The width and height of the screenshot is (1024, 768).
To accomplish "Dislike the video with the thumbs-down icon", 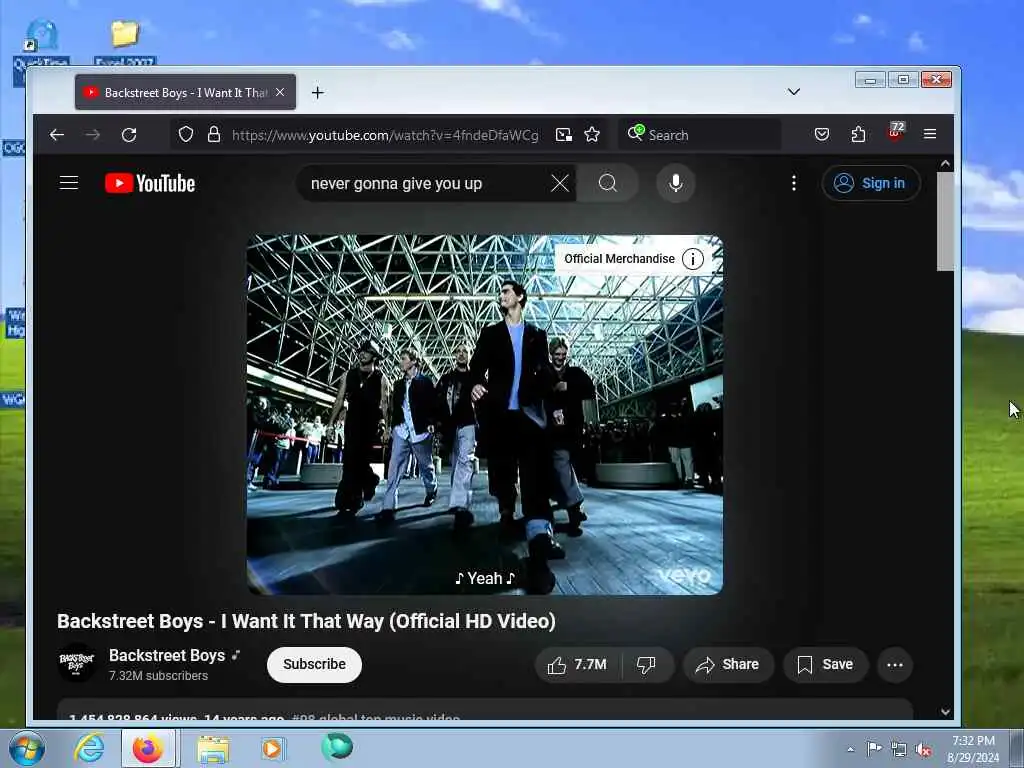I will pyautogui.click(x=646, y=665).
